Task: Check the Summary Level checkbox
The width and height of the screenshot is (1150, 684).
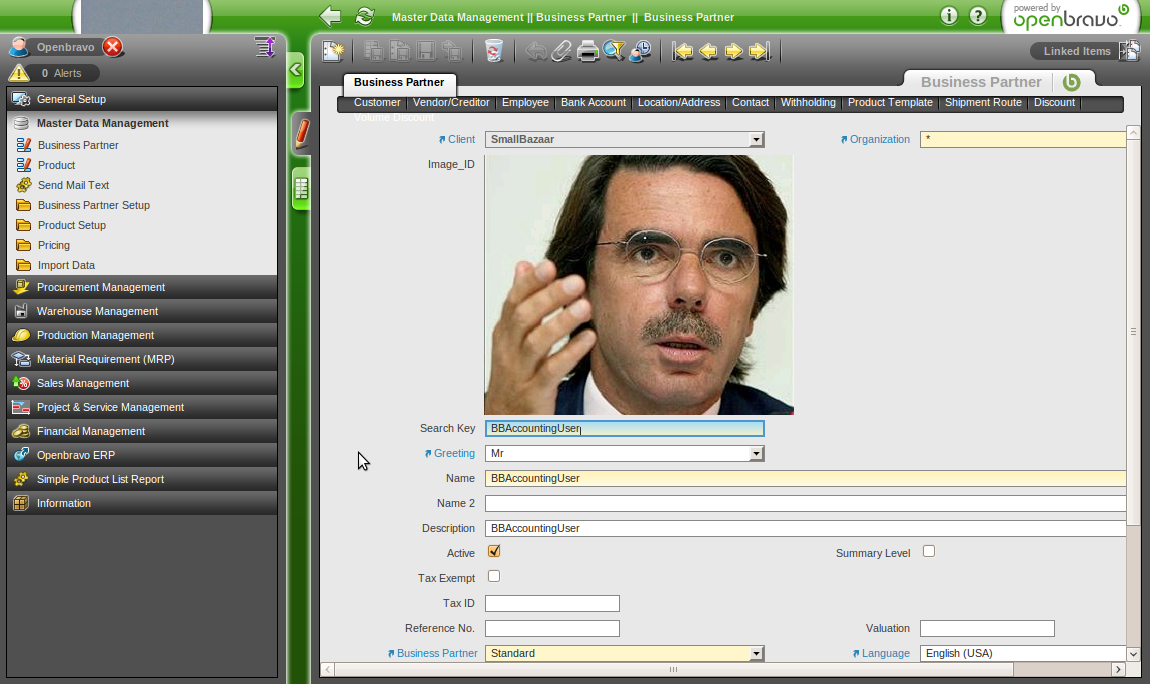Action: (929, 551)
